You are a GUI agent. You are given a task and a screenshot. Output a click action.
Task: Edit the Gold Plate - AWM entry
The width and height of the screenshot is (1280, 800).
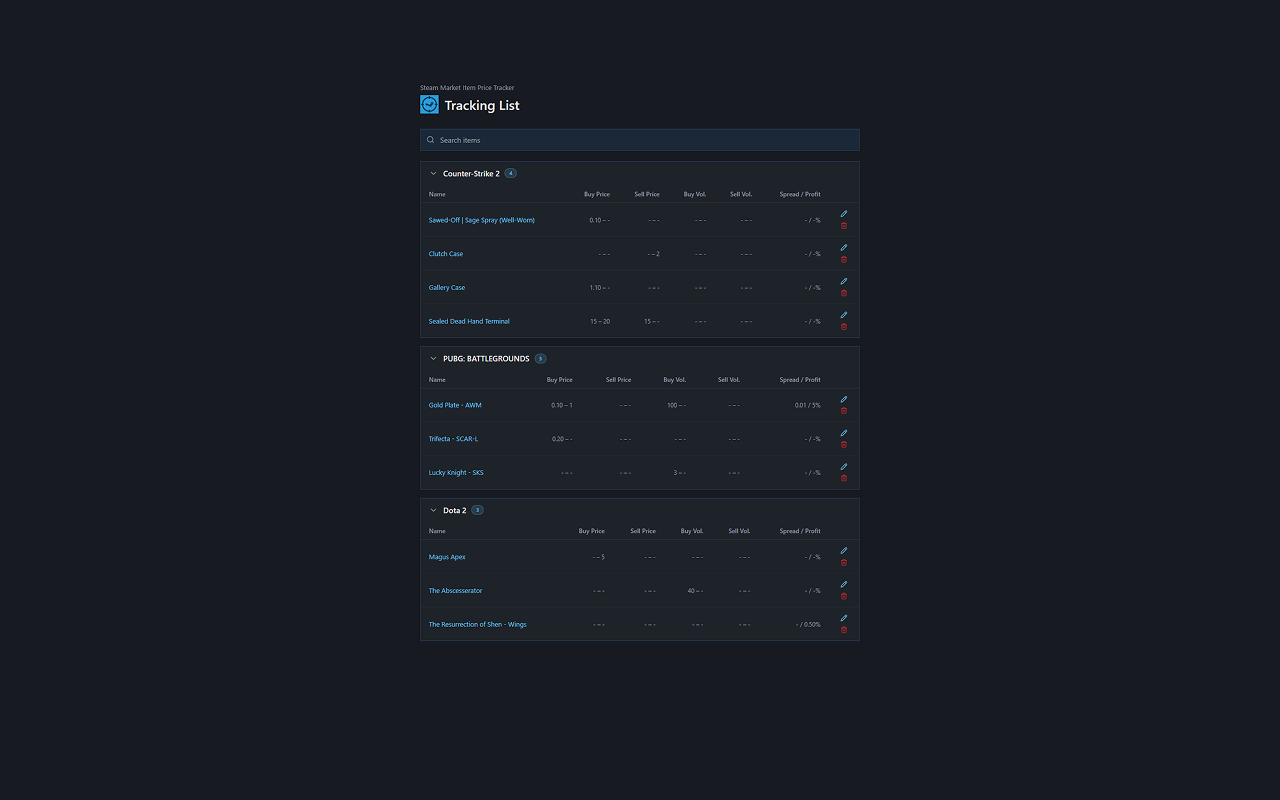click(844, 399)
